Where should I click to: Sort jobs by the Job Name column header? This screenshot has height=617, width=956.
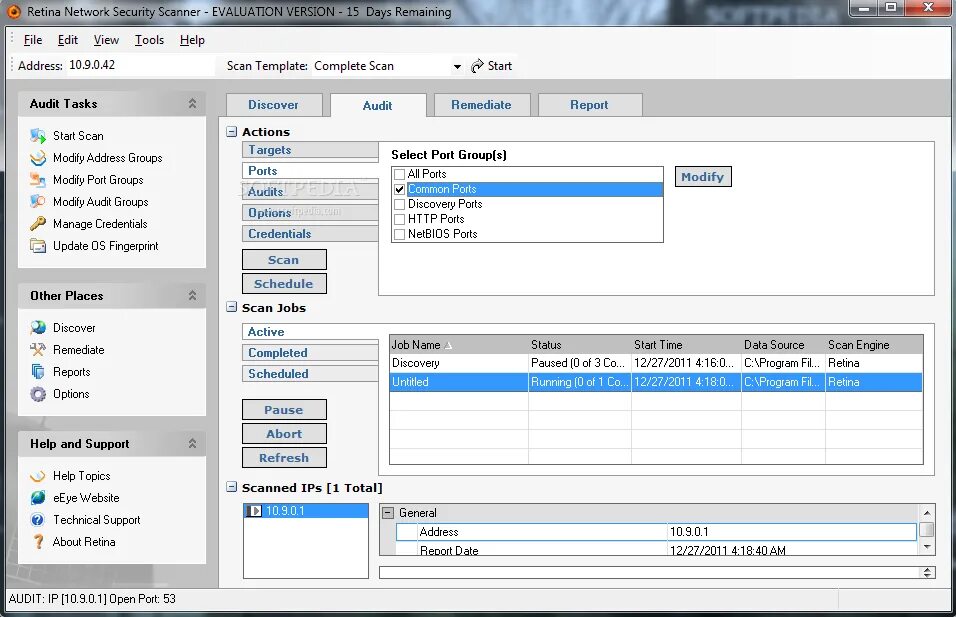459,344
